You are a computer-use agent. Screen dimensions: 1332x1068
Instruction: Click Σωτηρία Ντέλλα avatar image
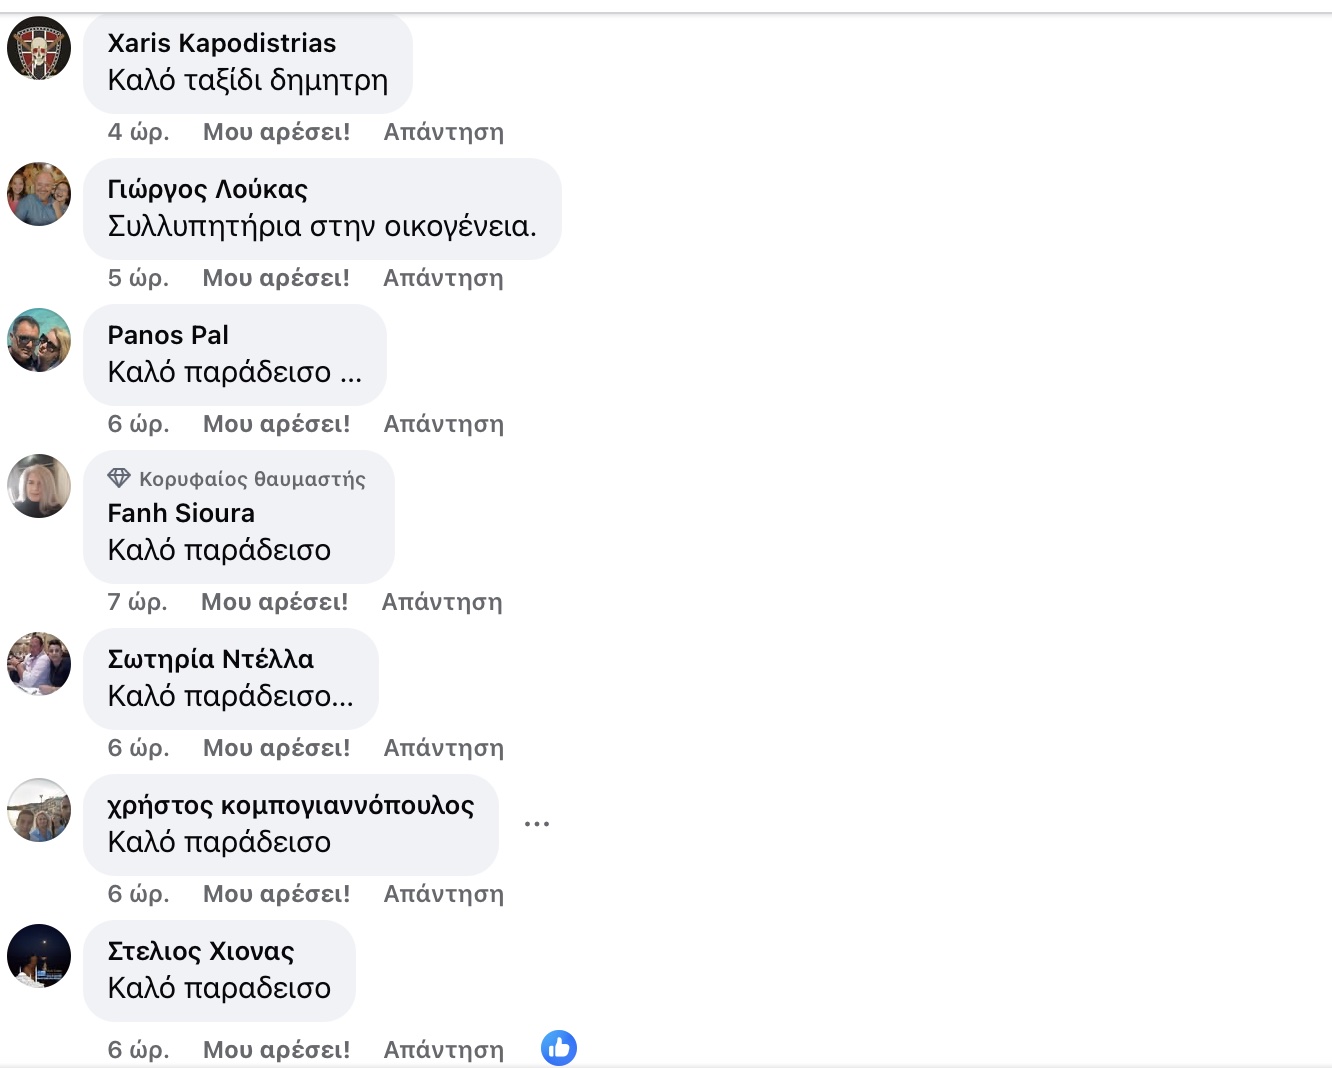[39, 664]
